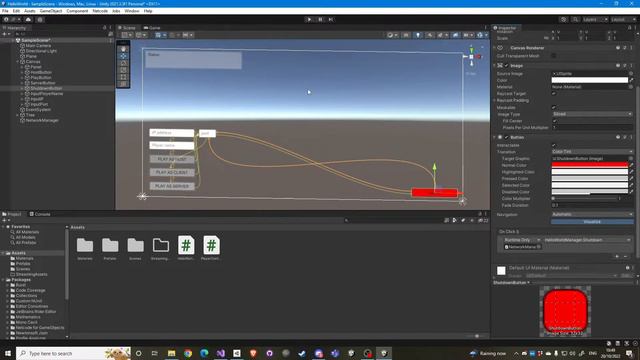Select the Move tool in scene toolbar
Viewport: 640px width, 360px height.
(124, 56)
